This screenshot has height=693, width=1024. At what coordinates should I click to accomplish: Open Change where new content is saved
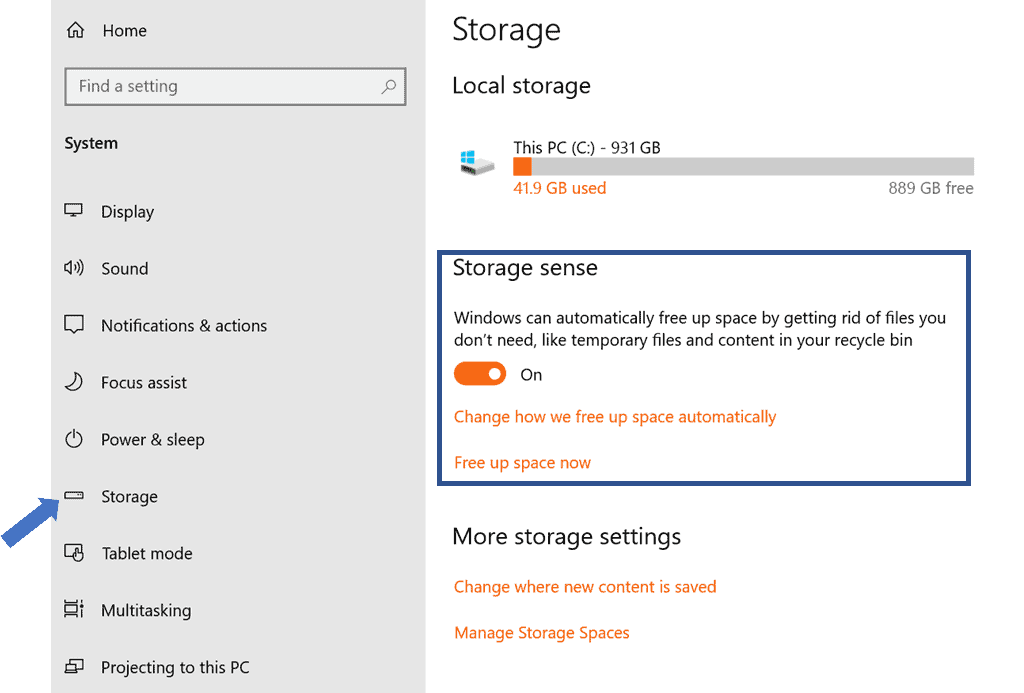(x=585, y=587)
